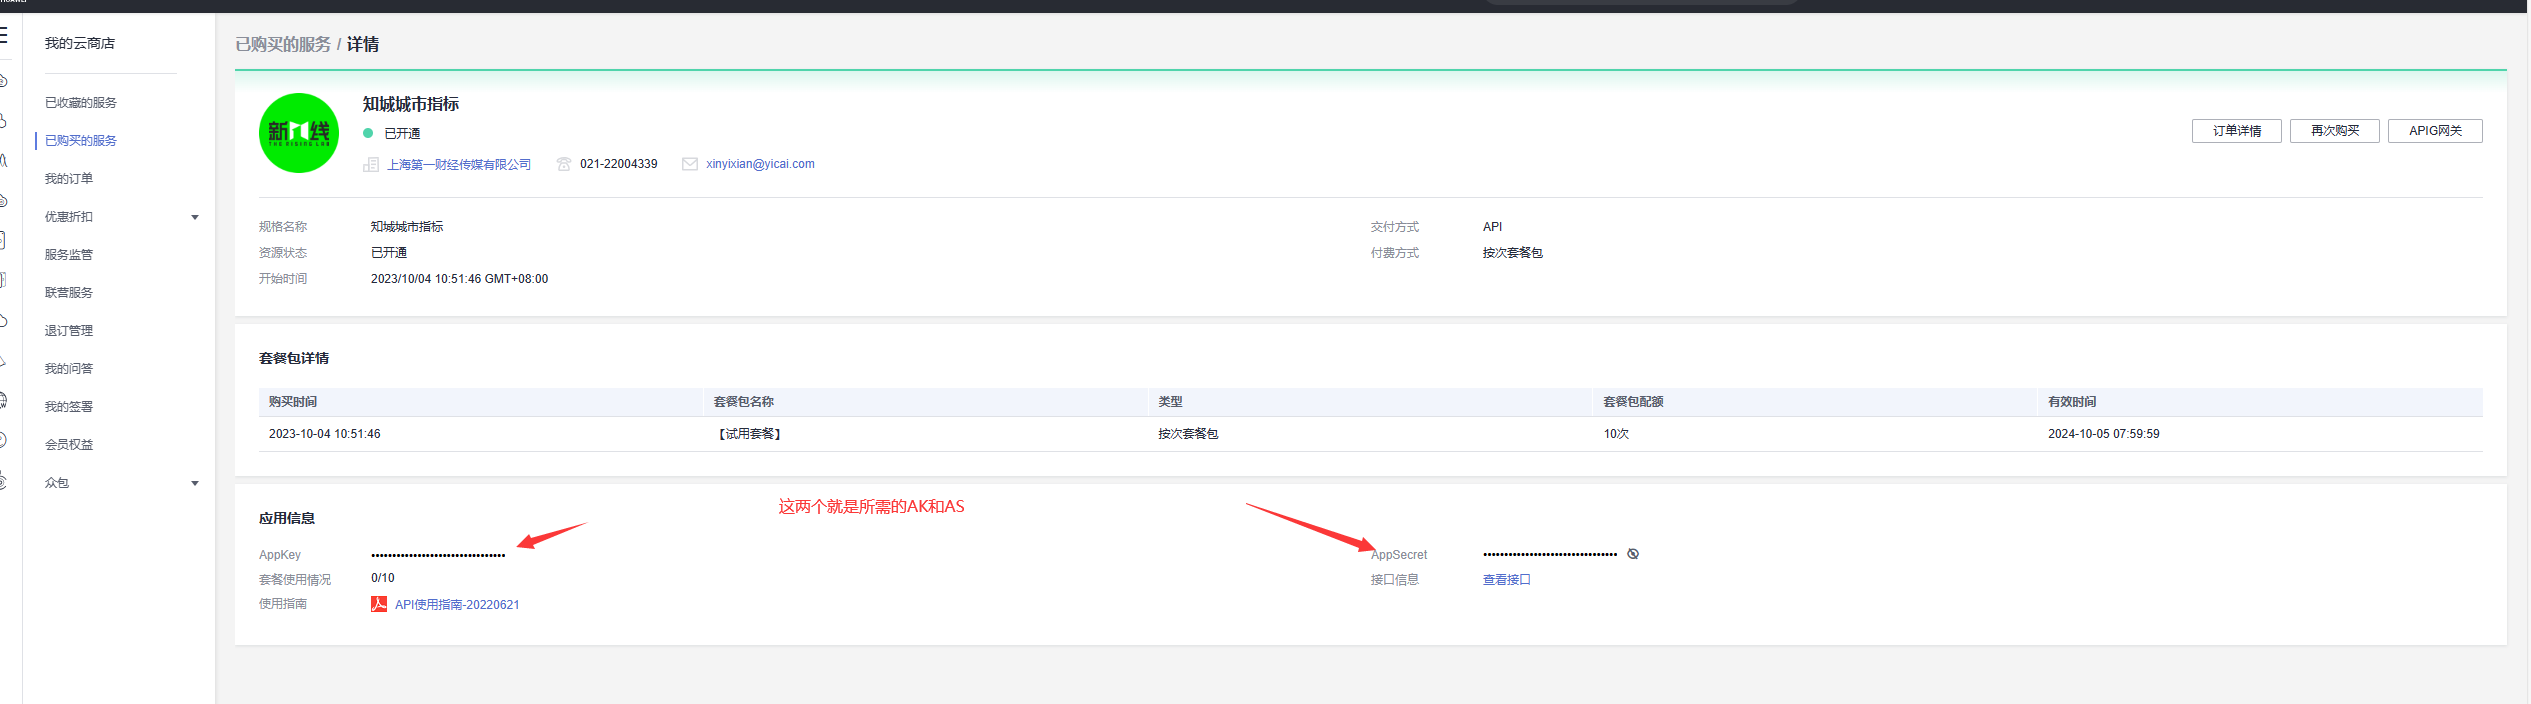
Task: Expand the 优惠折扣 submenu arrow
Action: click(x=195, y=217)
